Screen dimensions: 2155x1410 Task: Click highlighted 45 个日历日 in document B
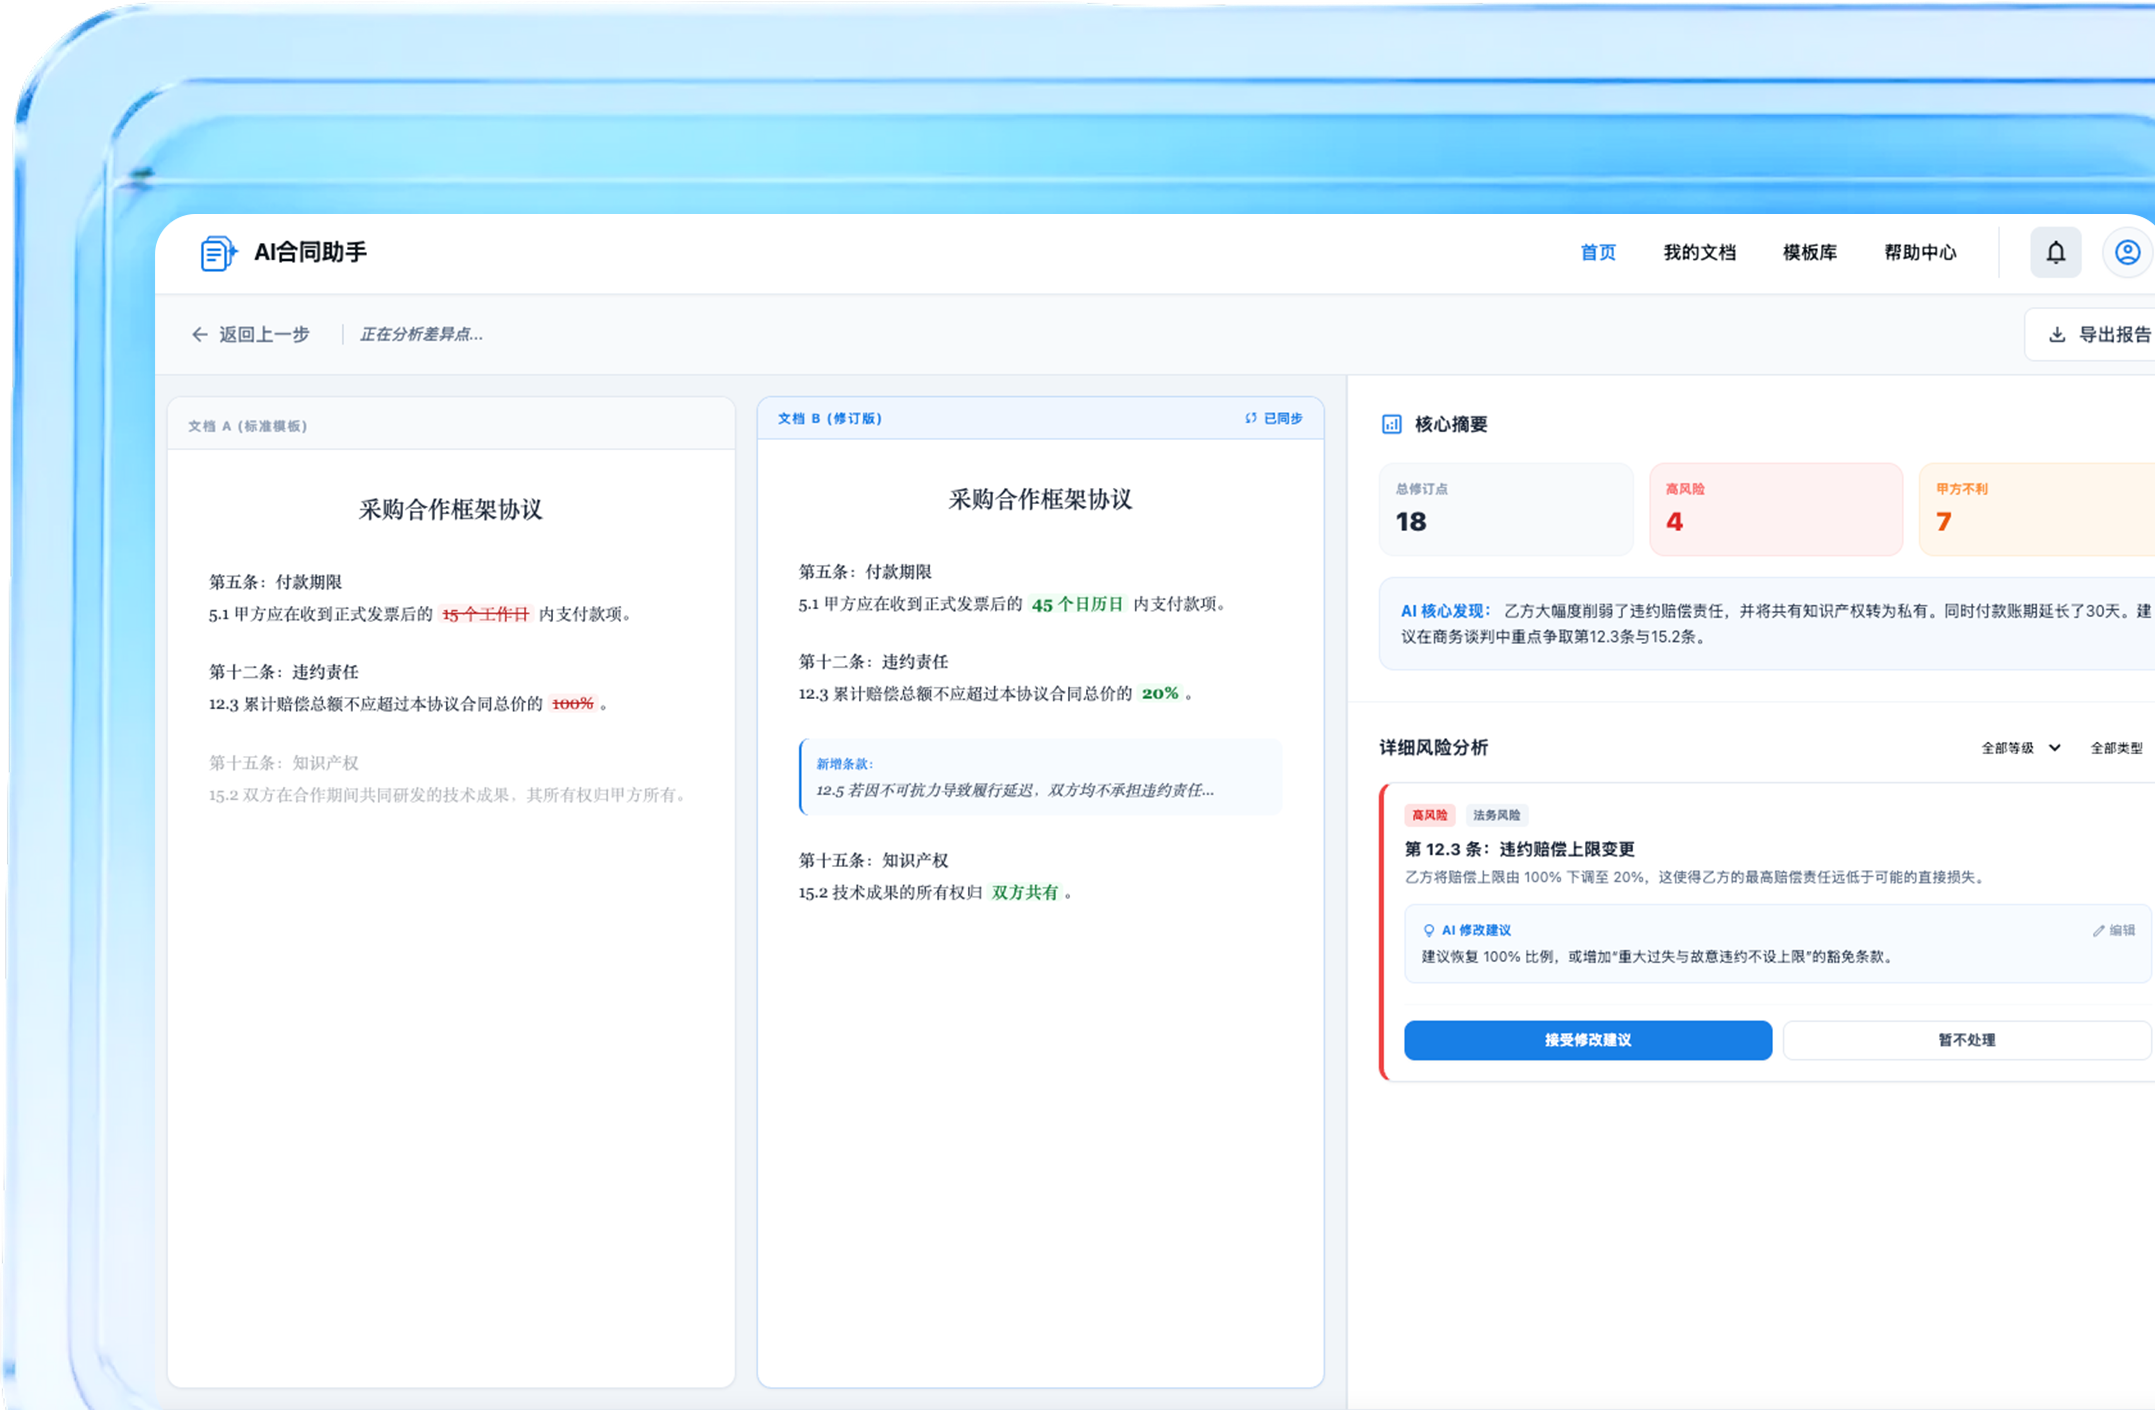point(1077,604)
